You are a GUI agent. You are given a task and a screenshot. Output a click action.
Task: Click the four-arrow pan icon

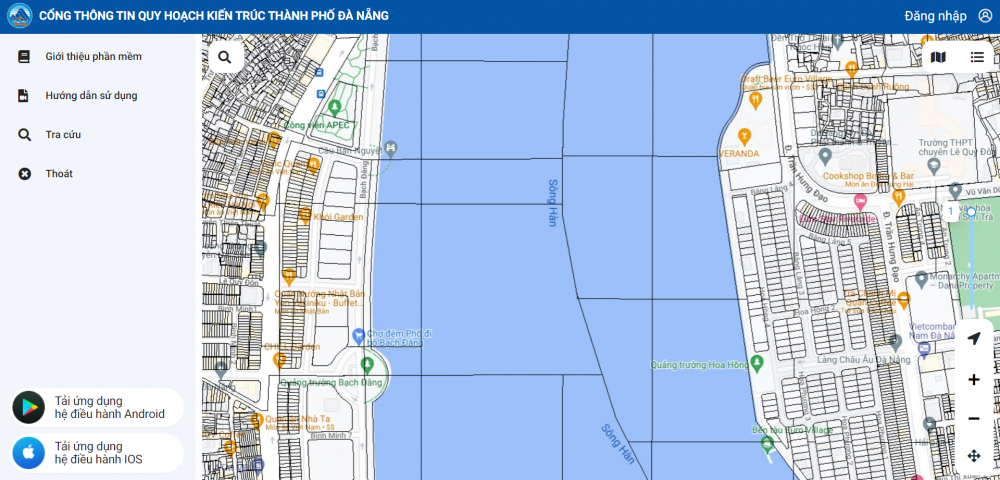click(x=974, y=456)
